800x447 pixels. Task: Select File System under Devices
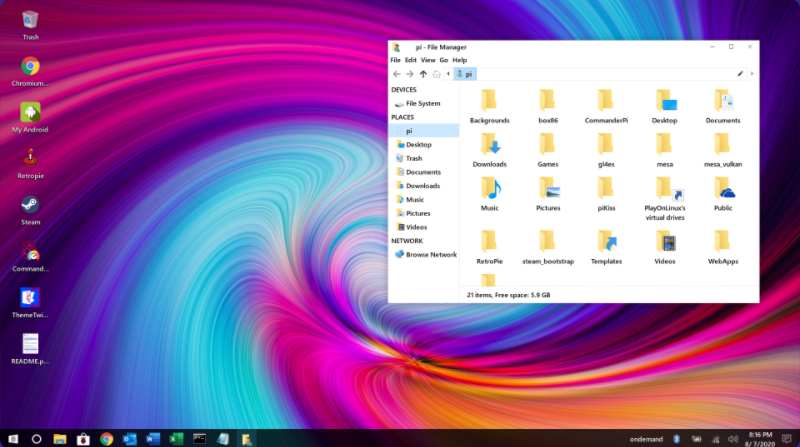coord(422,104)
